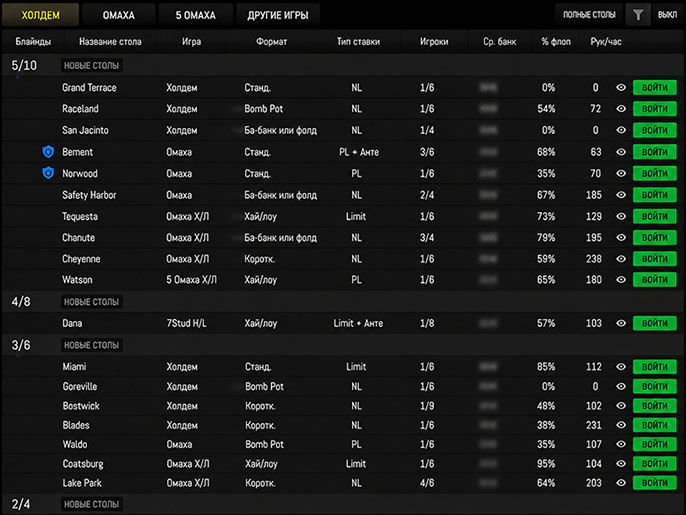Sort by % флоп column
The image size is (686, 515).
click(556, 42)
